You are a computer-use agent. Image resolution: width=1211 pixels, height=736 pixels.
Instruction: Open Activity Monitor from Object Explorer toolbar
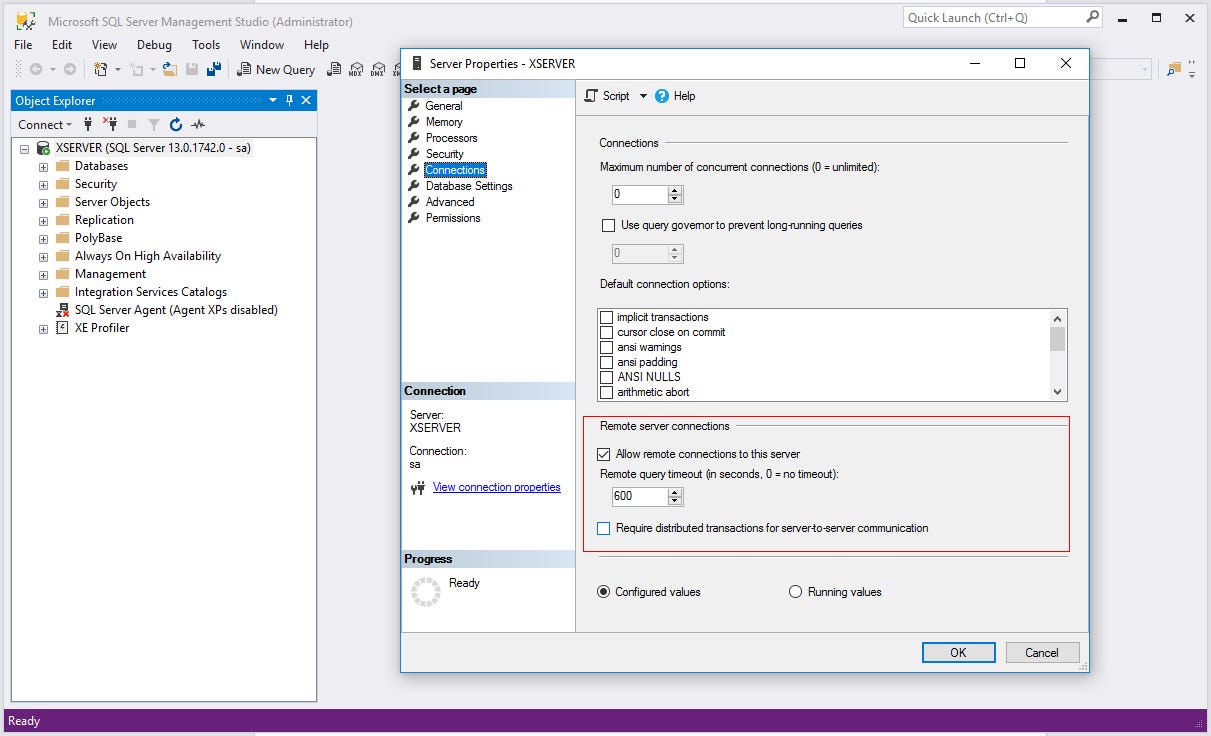point(198,124)
